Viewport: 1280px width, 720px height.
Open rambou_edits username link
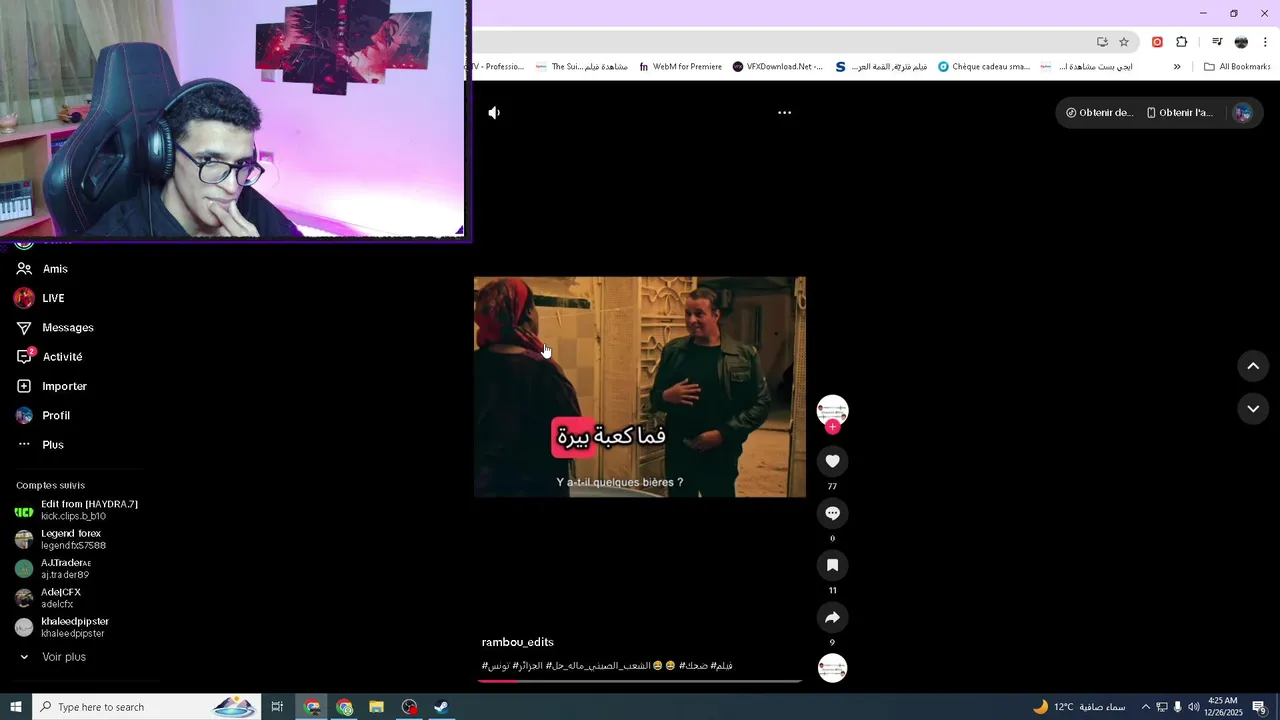(x=517, y=642)
